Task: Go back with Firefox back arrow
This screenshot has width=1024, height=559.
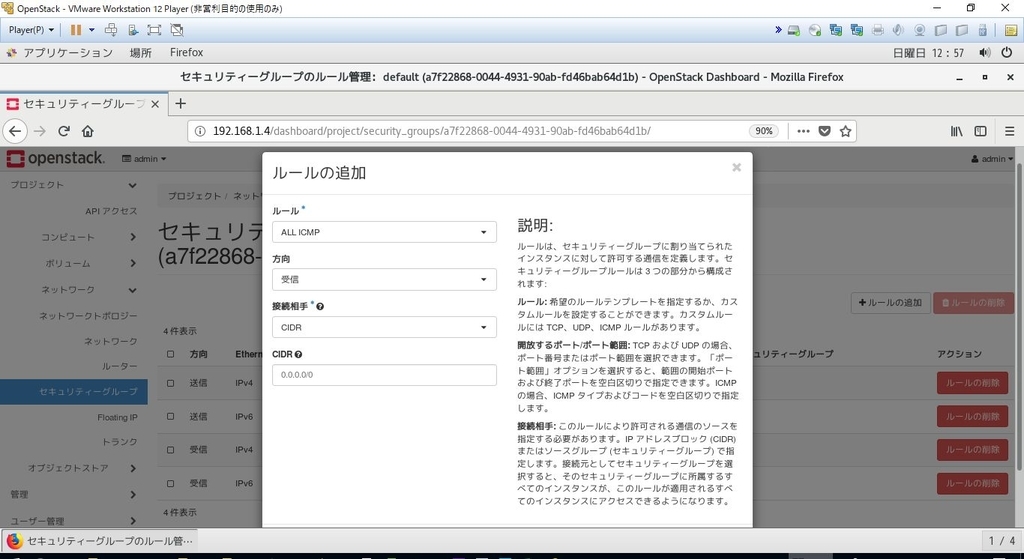Action: point(15,131)
